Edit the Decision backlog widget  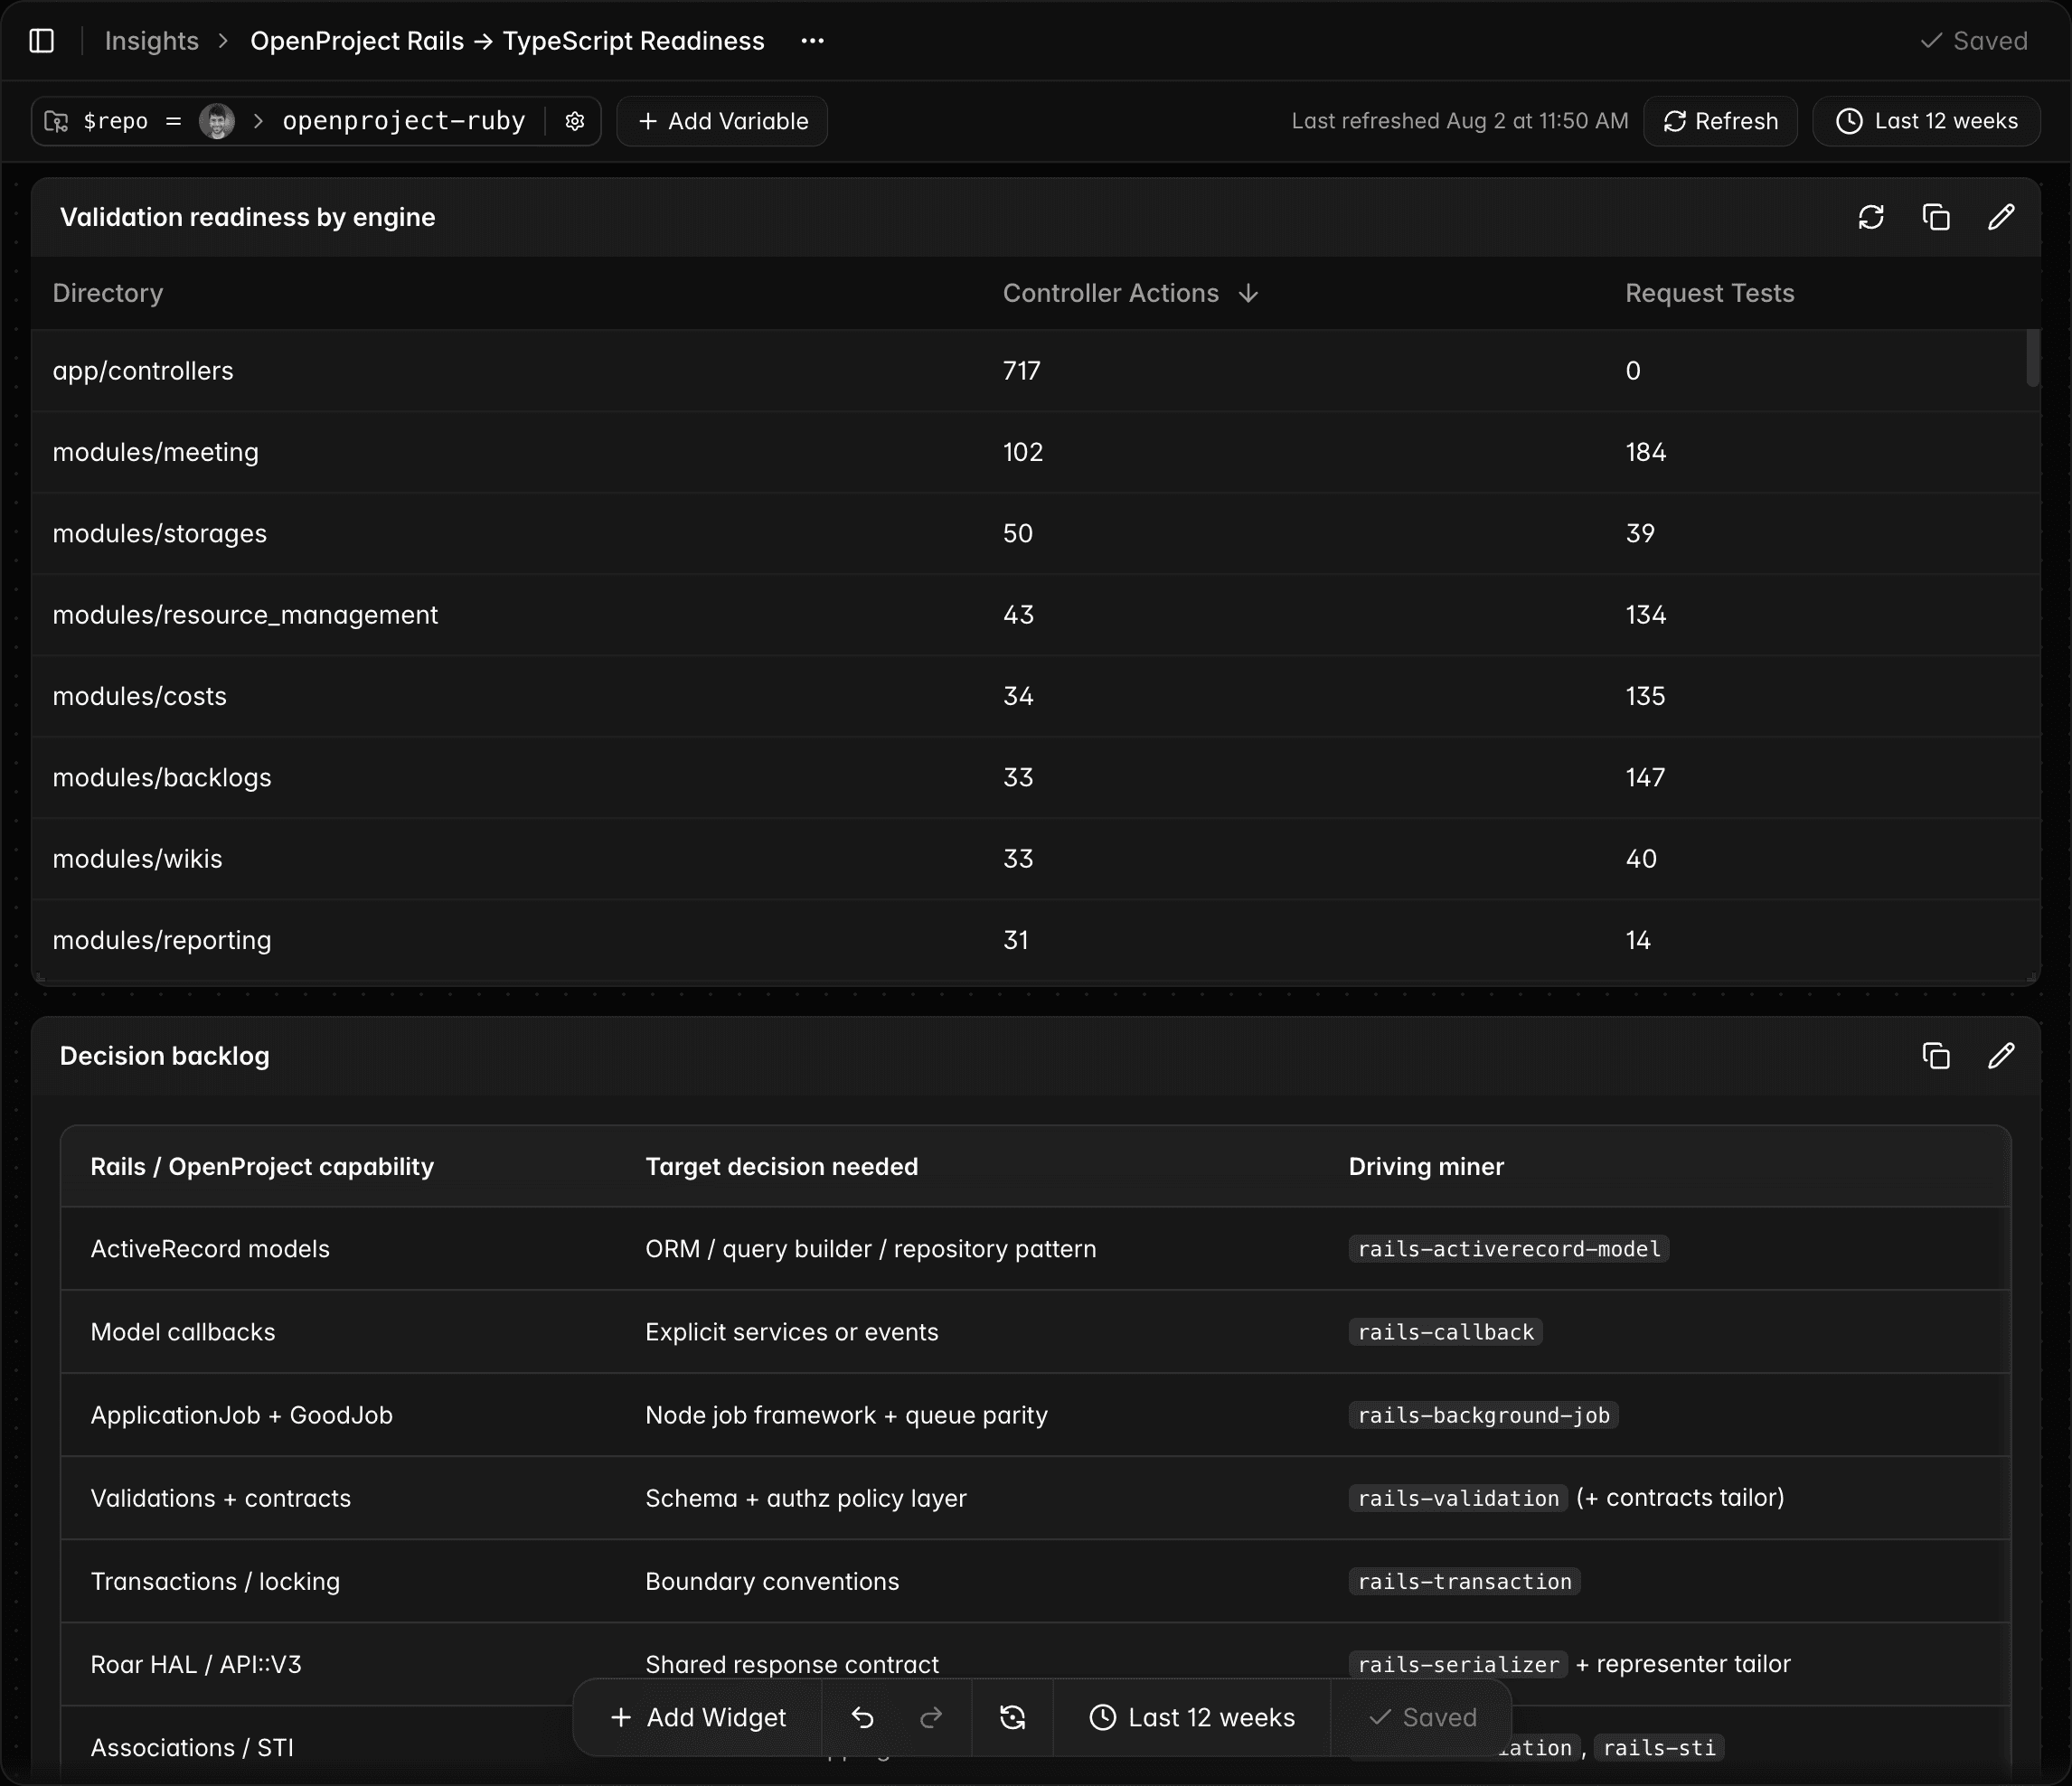[2001, 1056]
